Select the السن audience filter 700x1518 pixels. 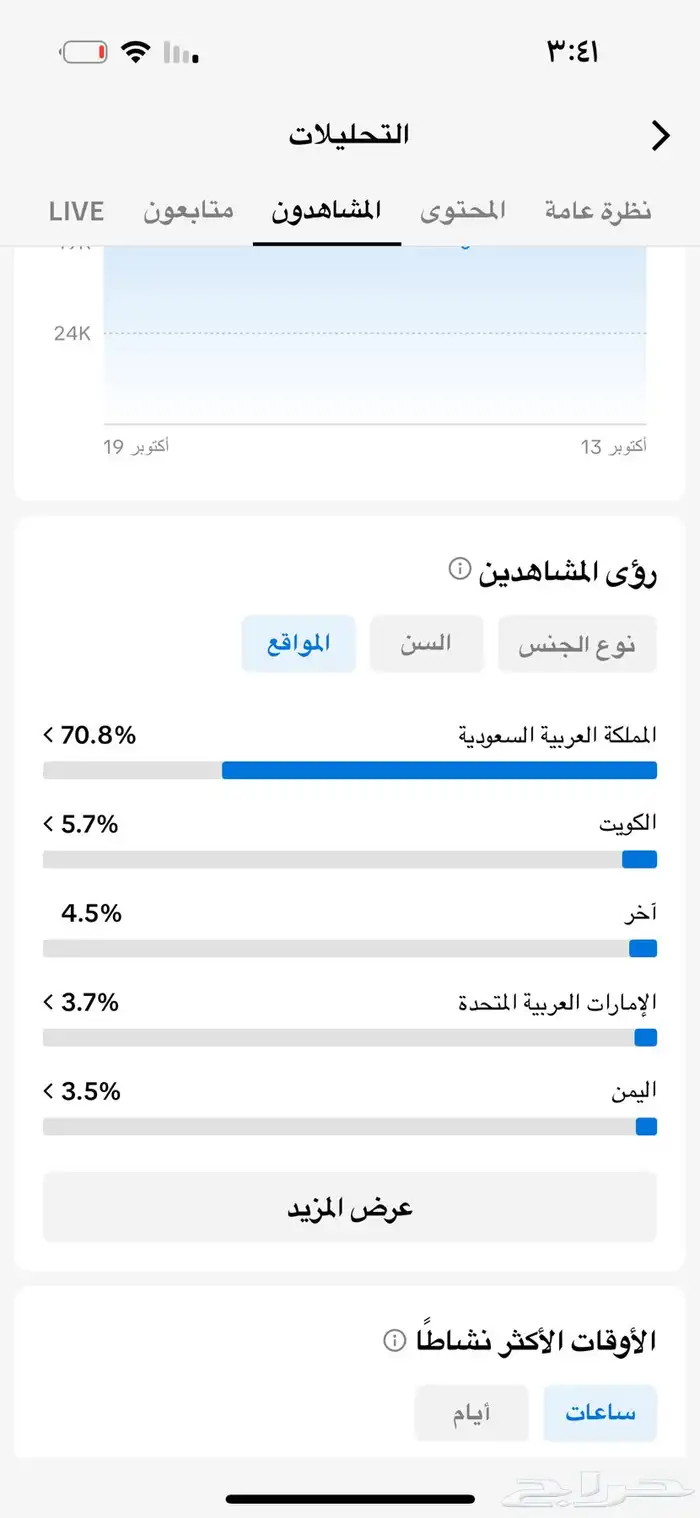click(x=426, y=644)
